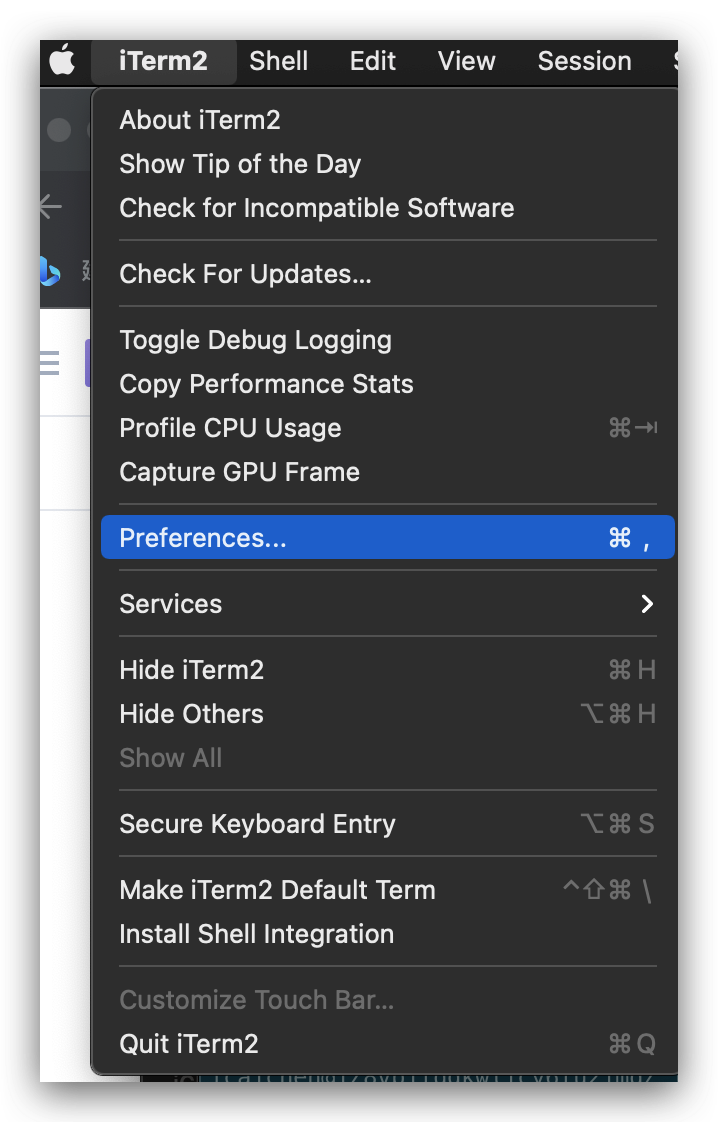
Task: Open the Session menu
Action: (584, 61)
